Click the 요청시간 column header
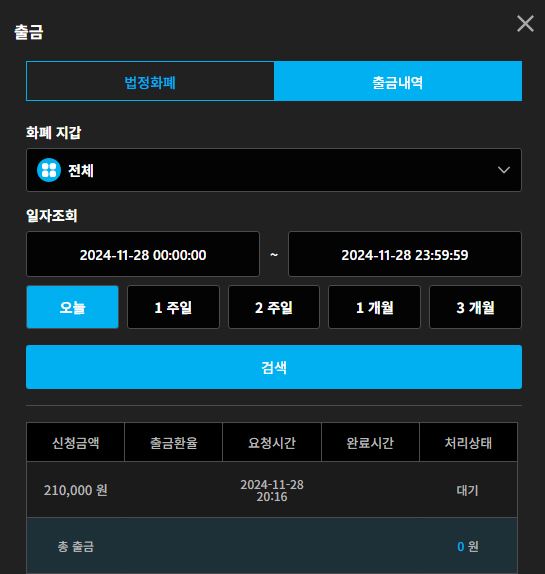This screenshot has width=545, height=574. tap(272, 442)
